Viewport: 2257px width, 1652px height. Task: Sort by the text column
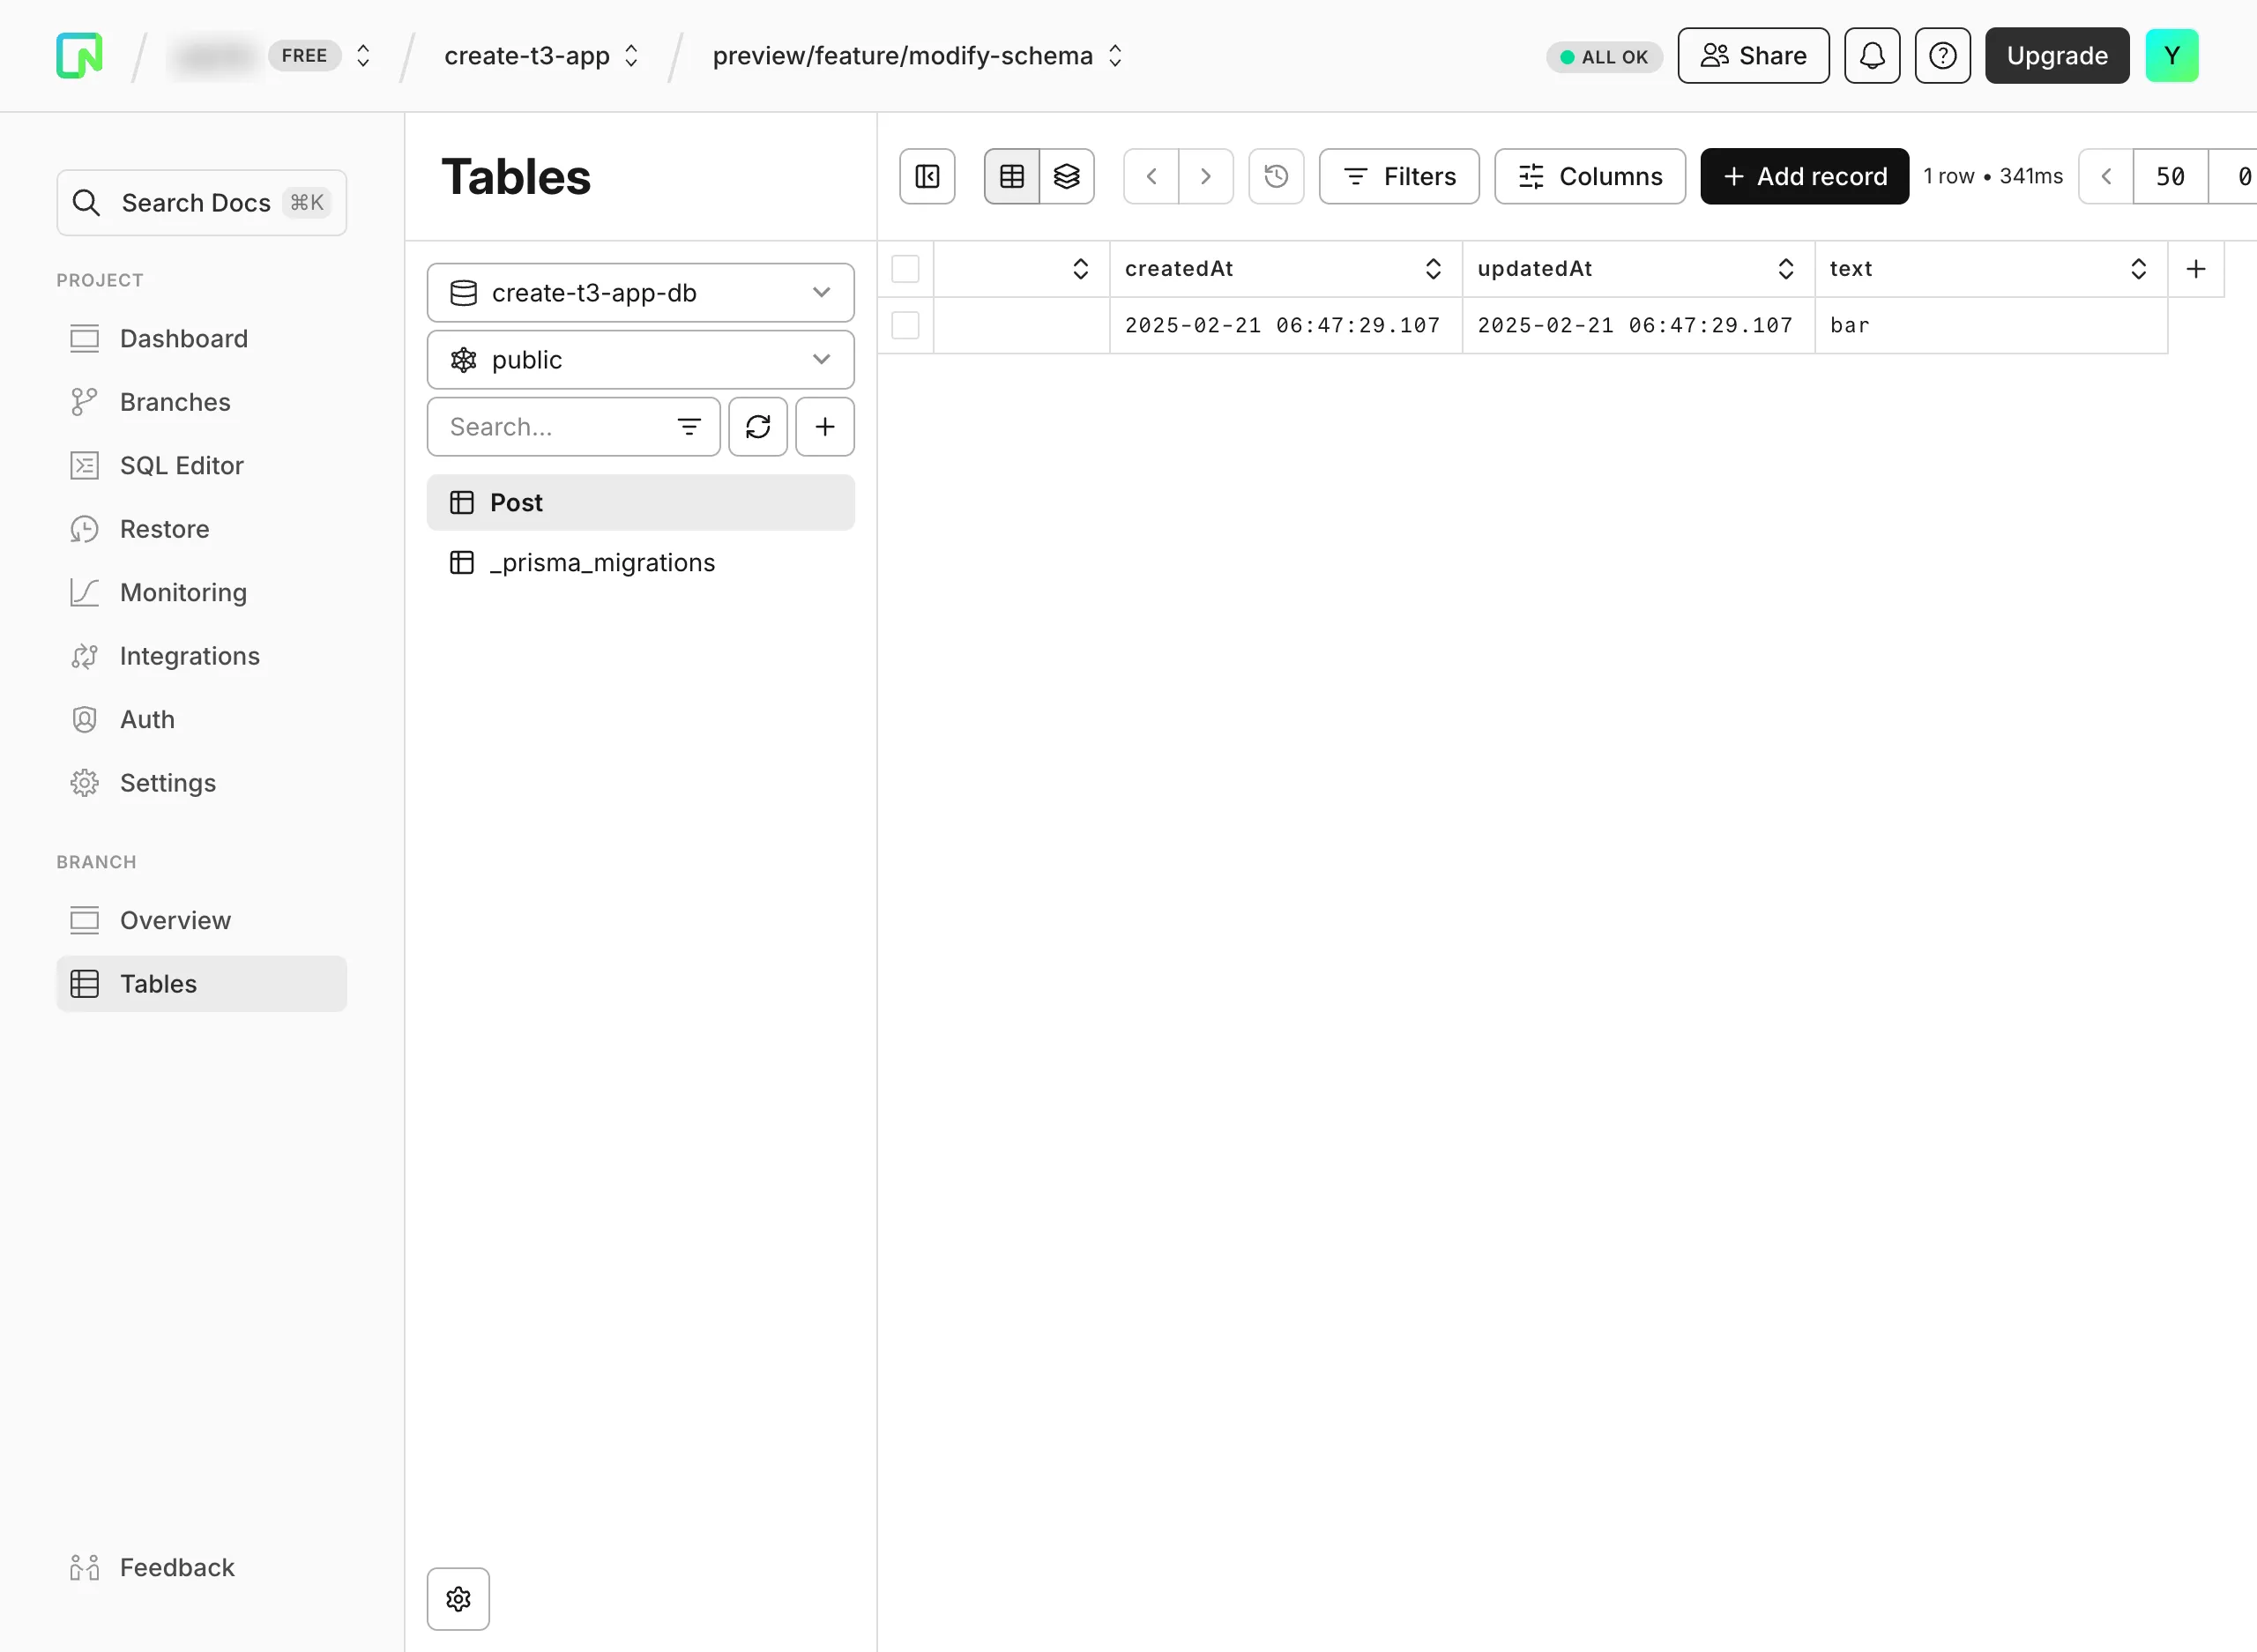(x=2138, y=269)
